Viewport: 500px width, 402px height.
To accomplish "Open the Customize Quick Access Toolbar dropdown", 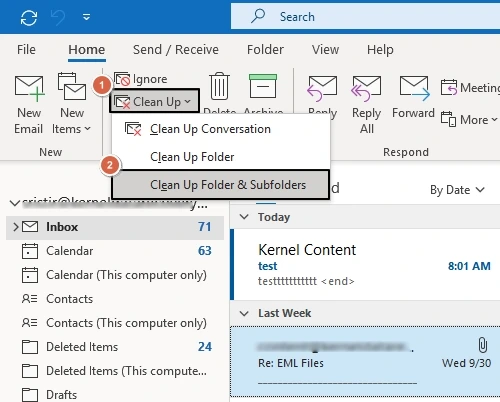I will point(86,17).
